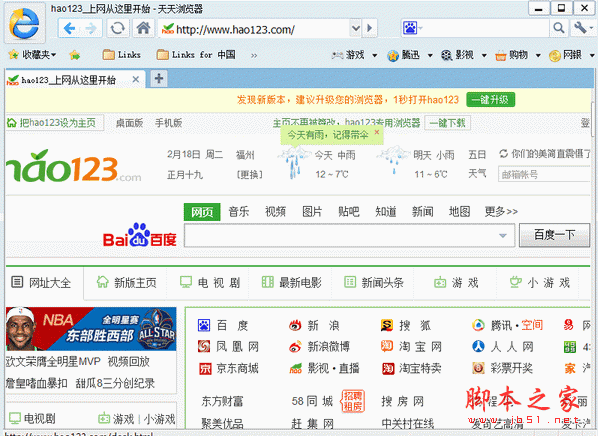Click the 更换 city link

pyautogui.click(x=249, y=175)
